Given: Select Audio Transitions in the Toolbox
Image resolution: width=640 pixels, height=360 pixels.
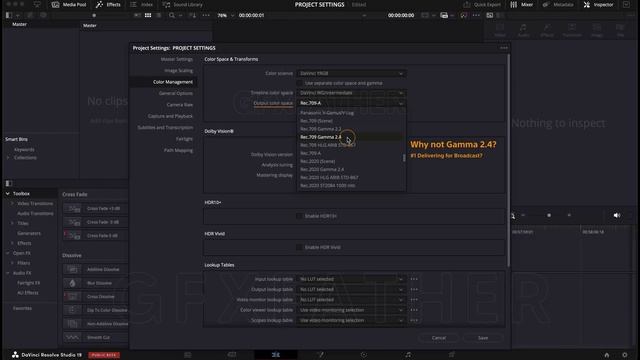Looking at the screenshot, I should [x=35, y=213].
